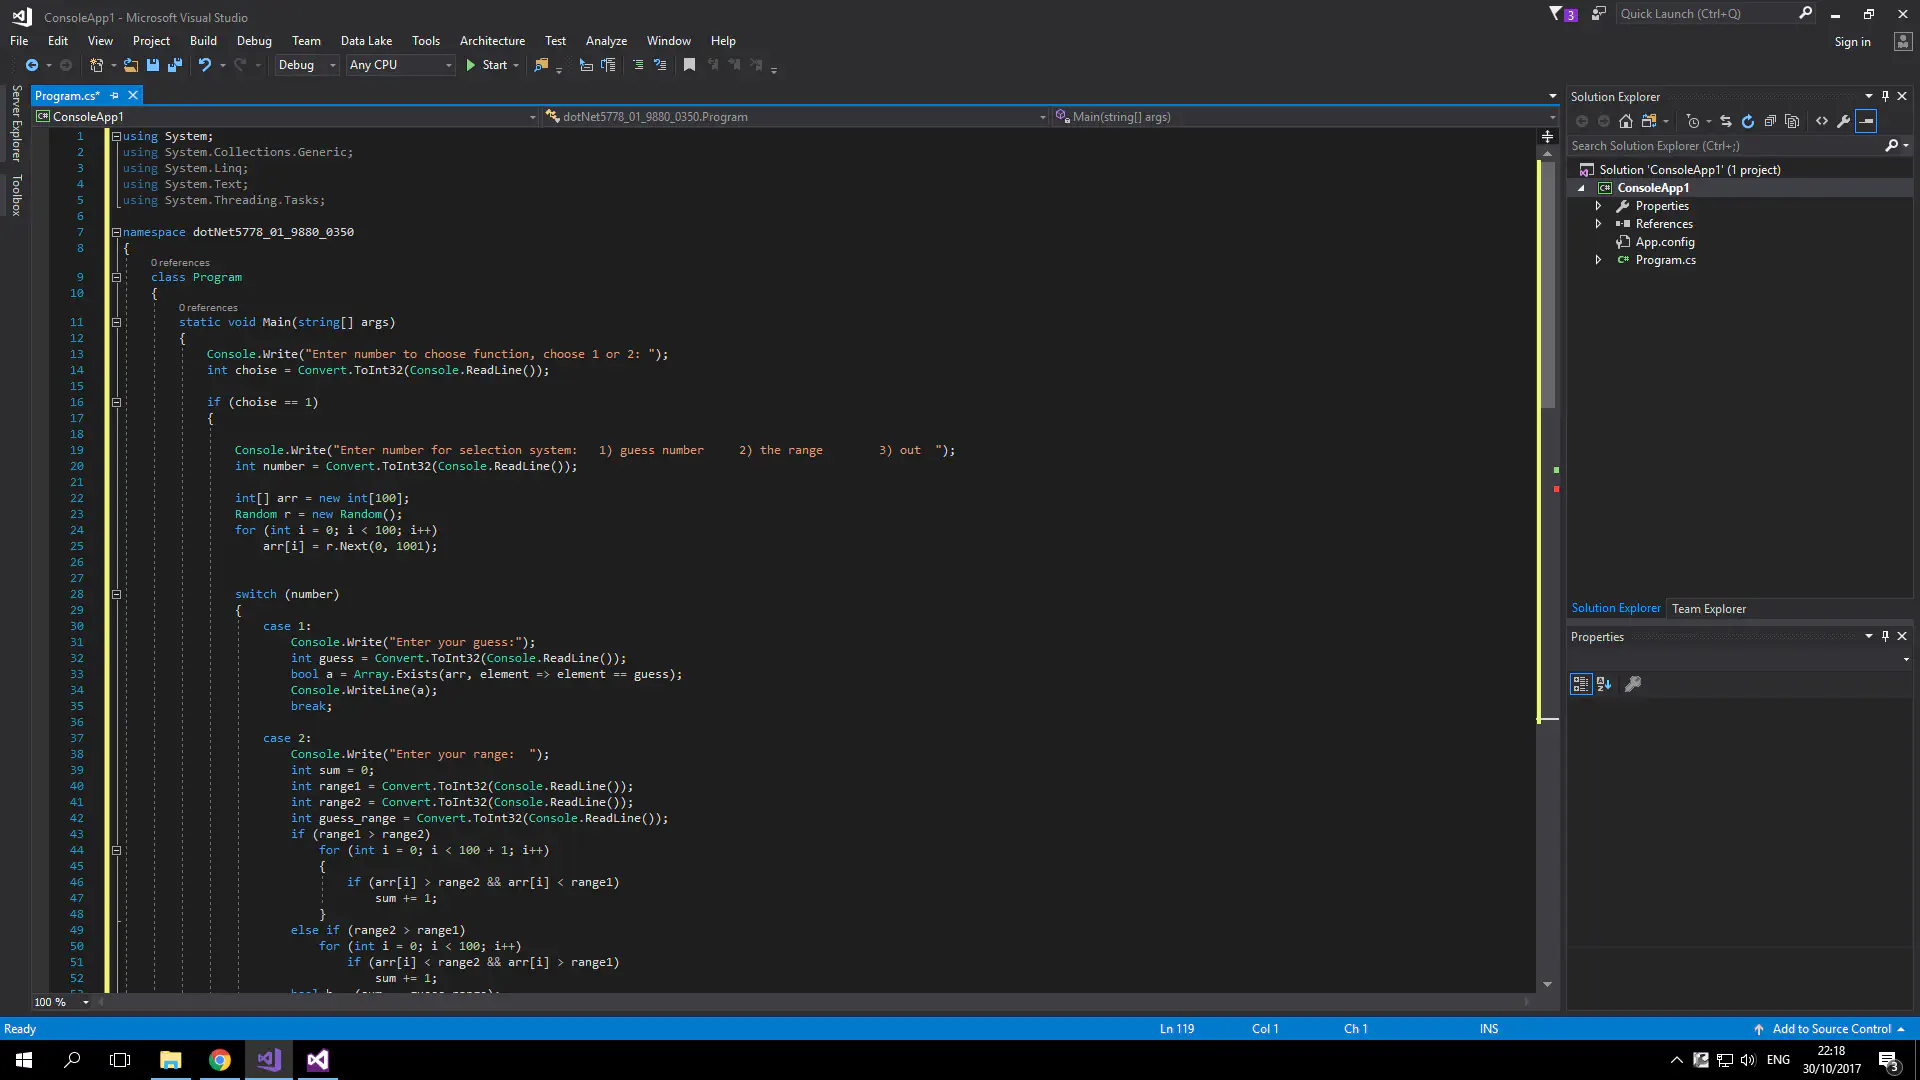Open the Build menu
The width and height of the screenshot is (1920, 1080).
tap(203, 41)
